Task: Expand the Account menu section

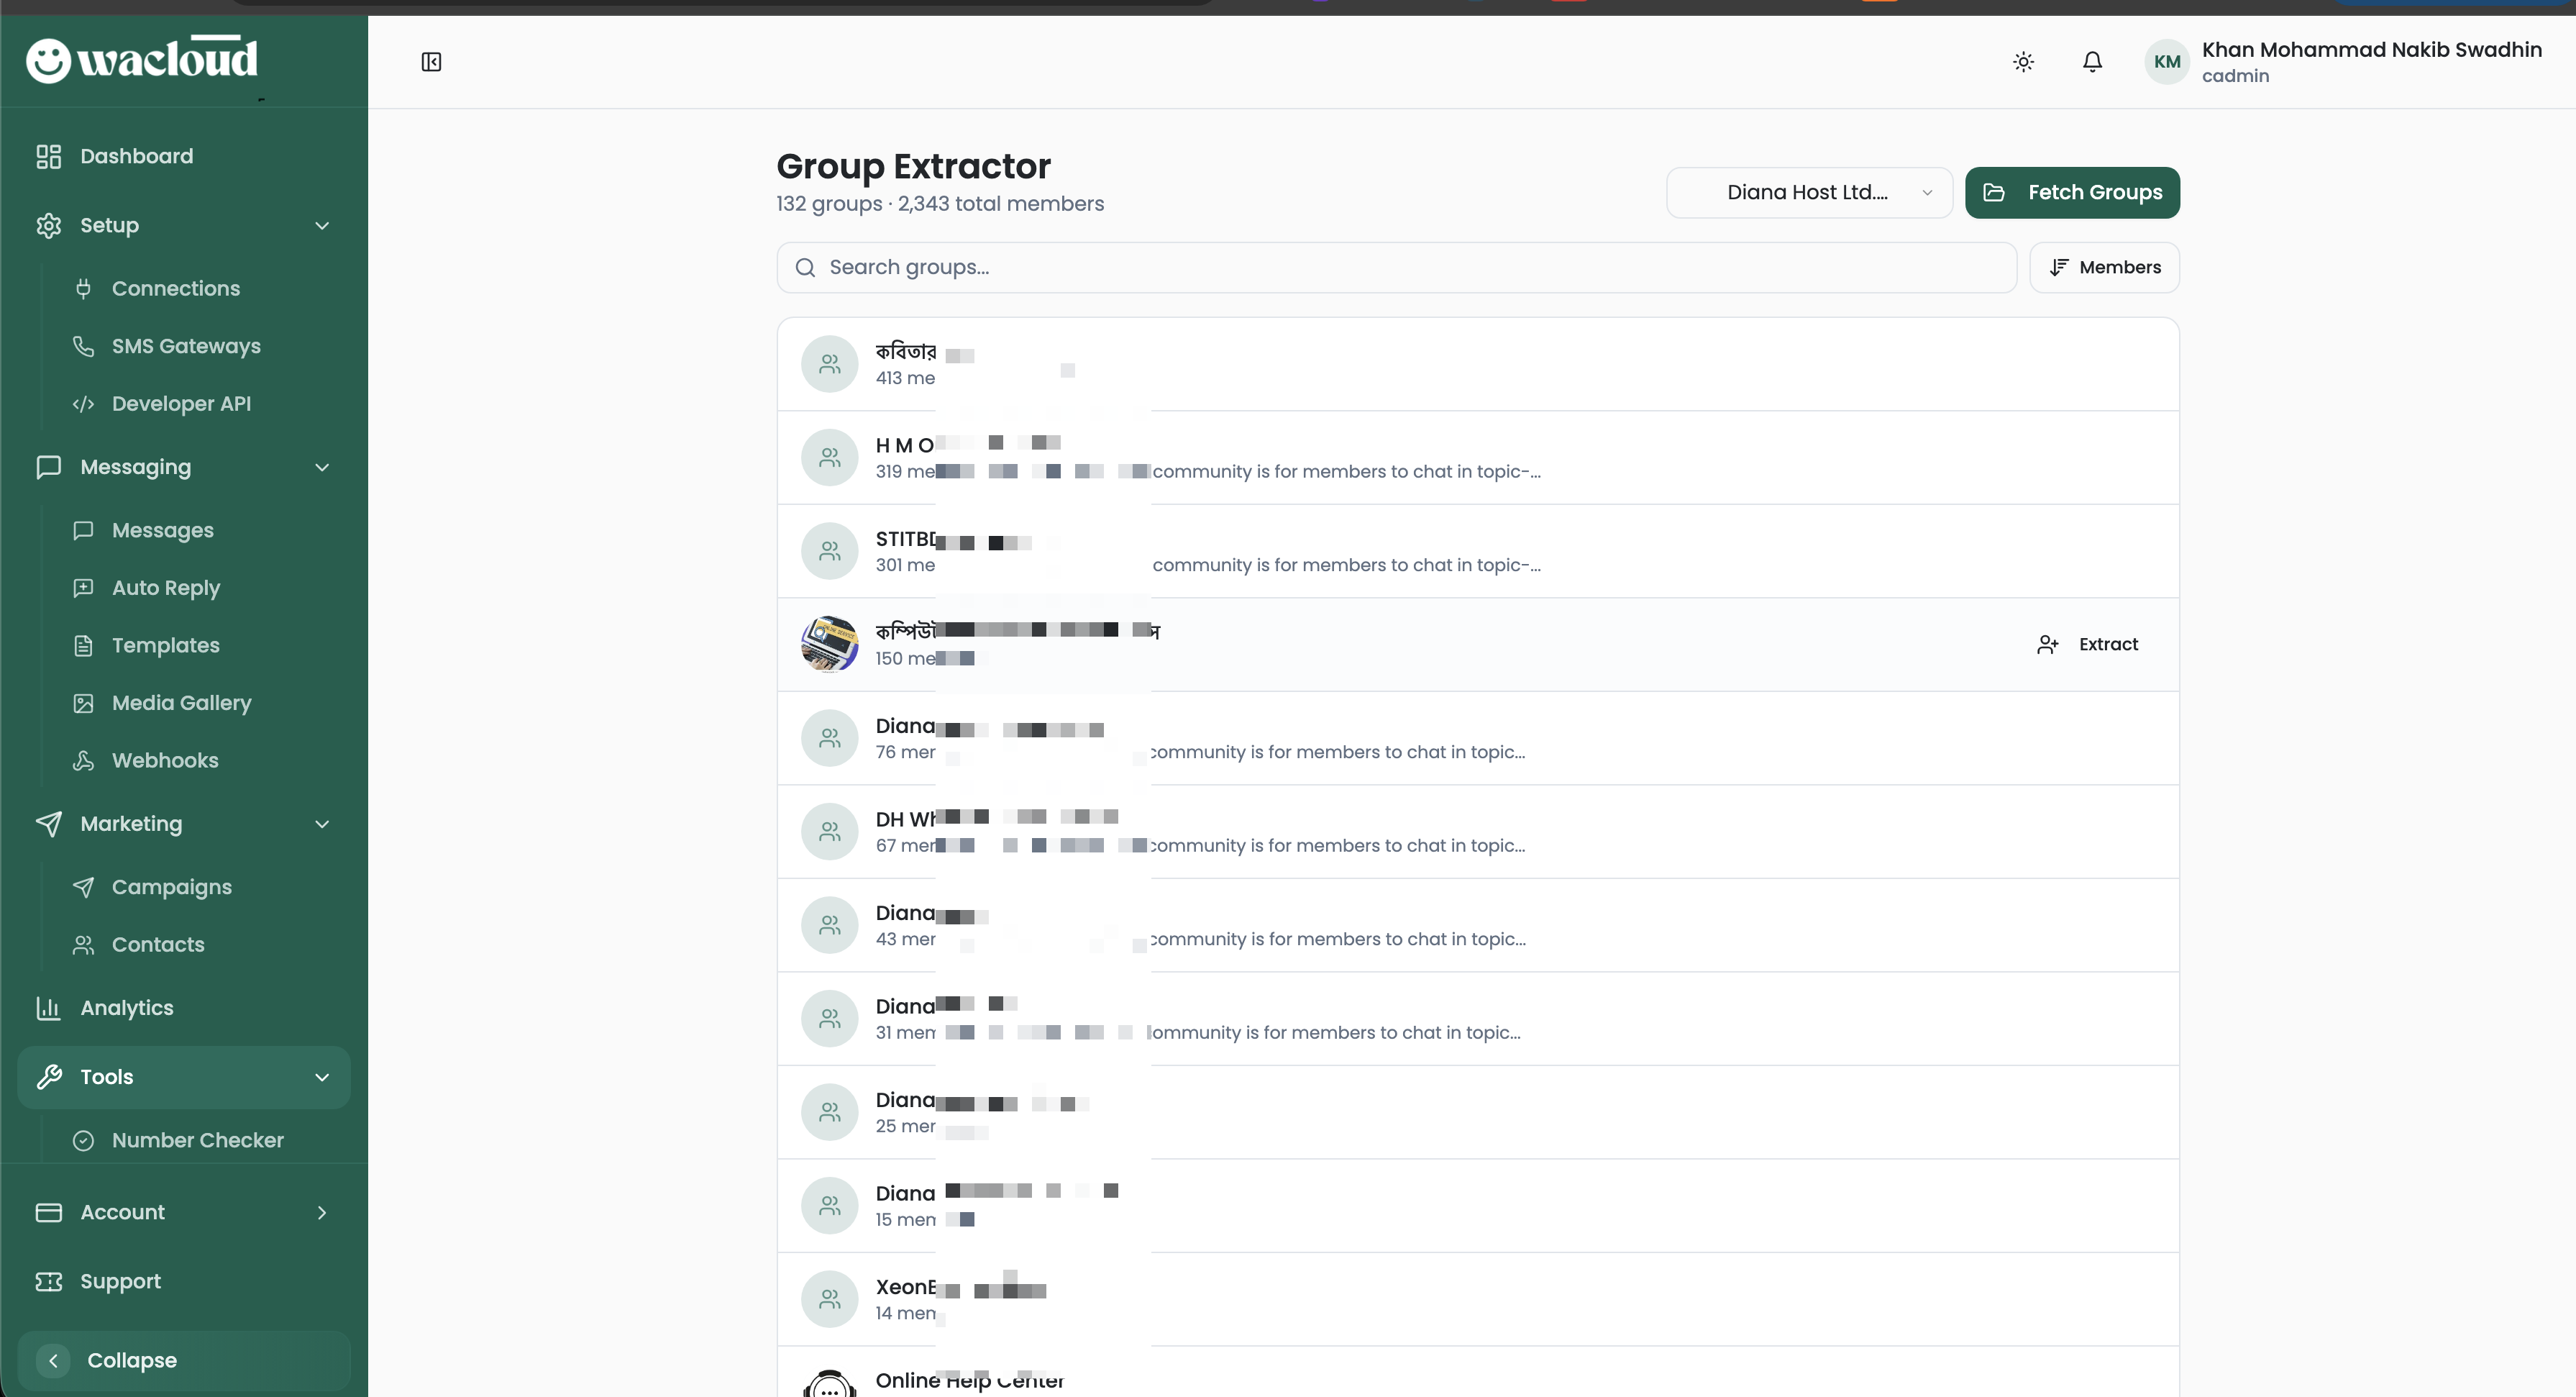Action: click(x=322, y=1212)
